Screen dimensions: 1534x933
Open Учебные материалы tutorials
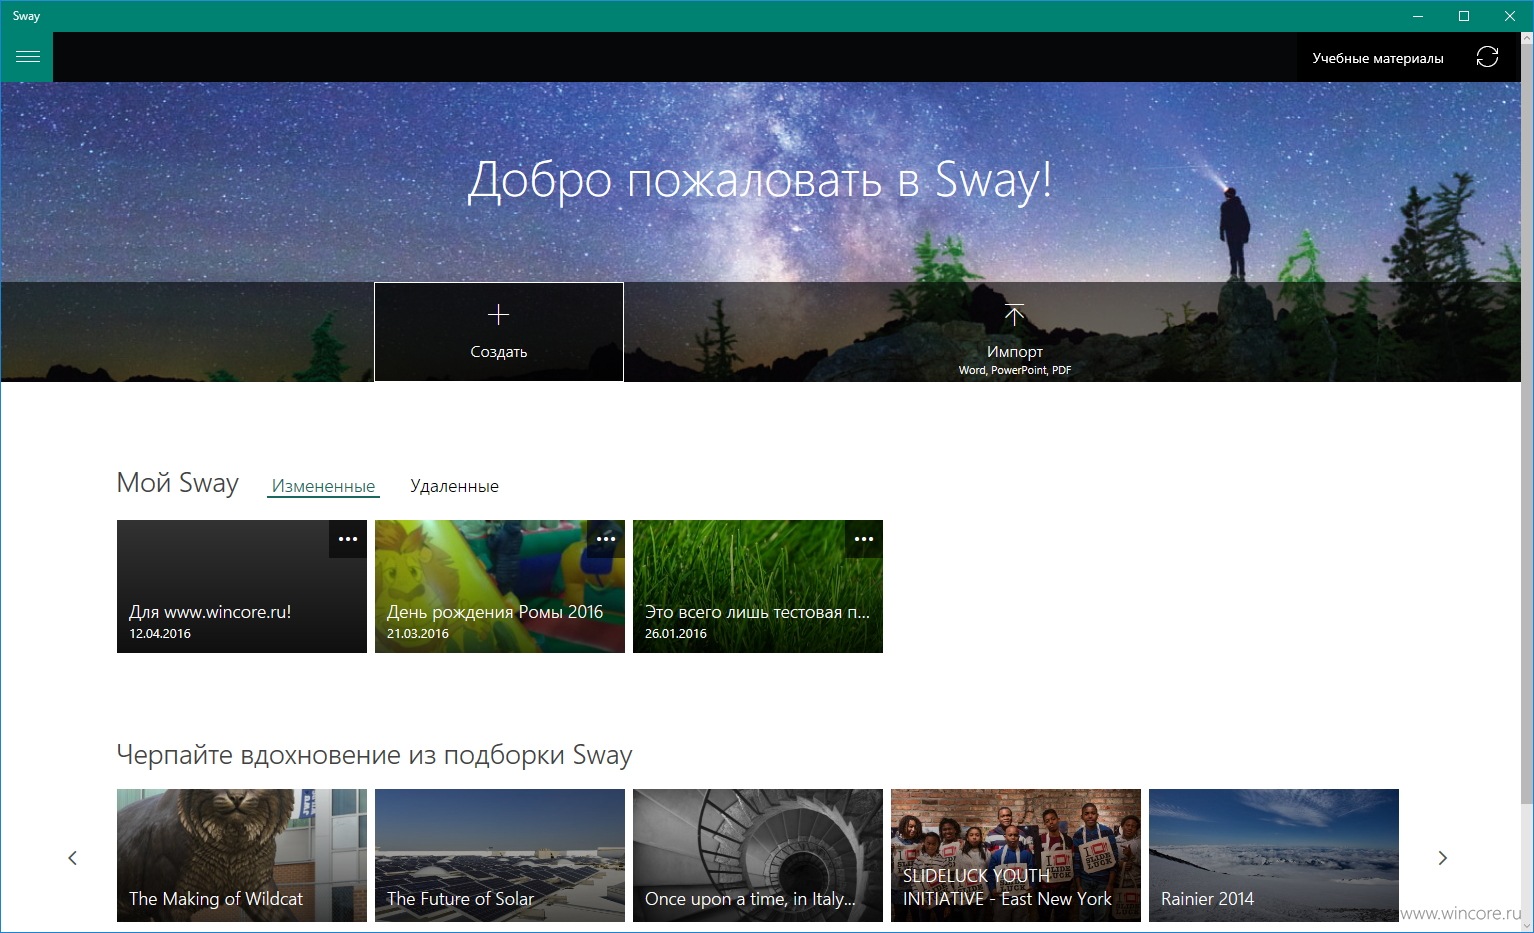[1377, 58]
